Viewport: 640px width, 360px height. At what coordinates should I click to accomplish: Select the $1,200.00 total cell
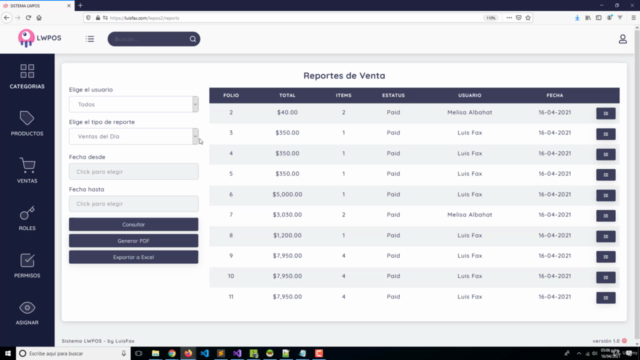click(x=287, y=236)
